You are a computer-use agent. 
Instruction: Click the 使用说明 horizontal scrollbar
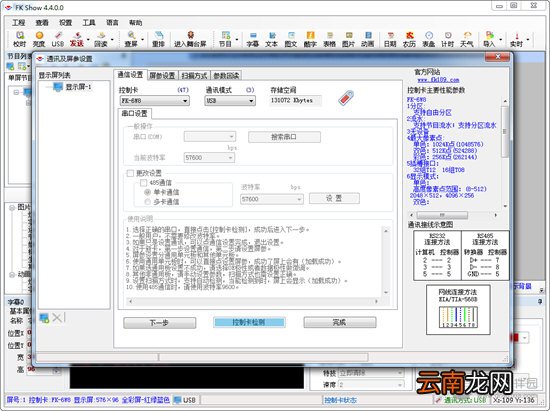(253, 301)
